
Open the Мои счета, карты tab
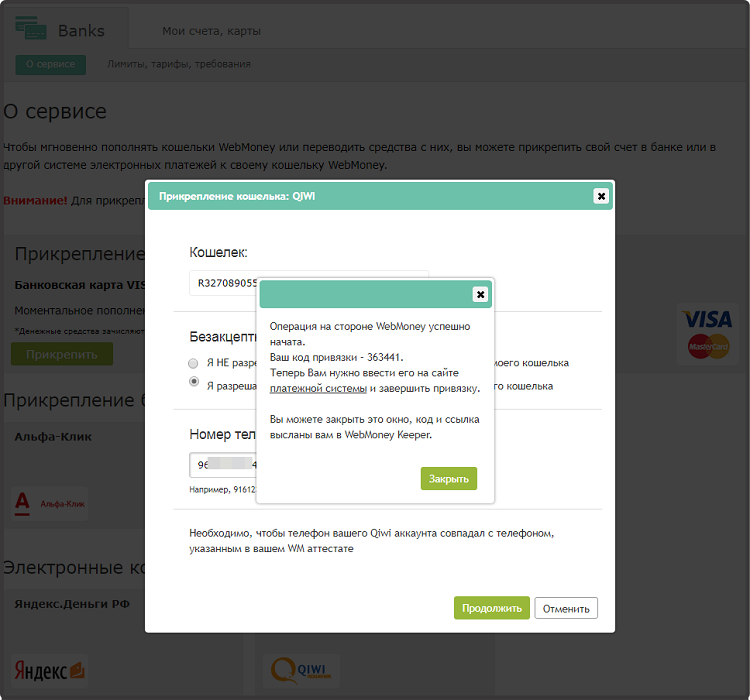click(211, 31)
